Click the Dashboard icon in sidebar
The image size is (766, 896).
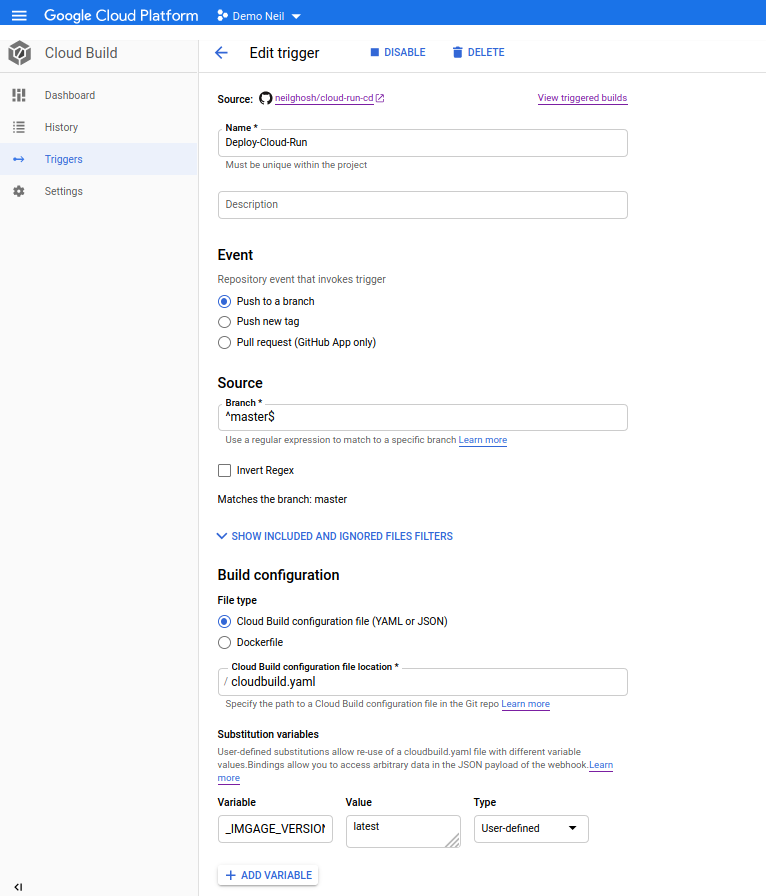click(x=18, y=95)
